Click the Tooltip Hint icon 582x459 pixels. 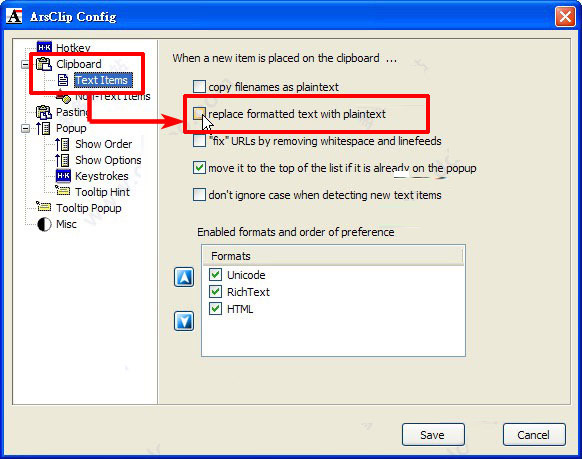[63, 191]
